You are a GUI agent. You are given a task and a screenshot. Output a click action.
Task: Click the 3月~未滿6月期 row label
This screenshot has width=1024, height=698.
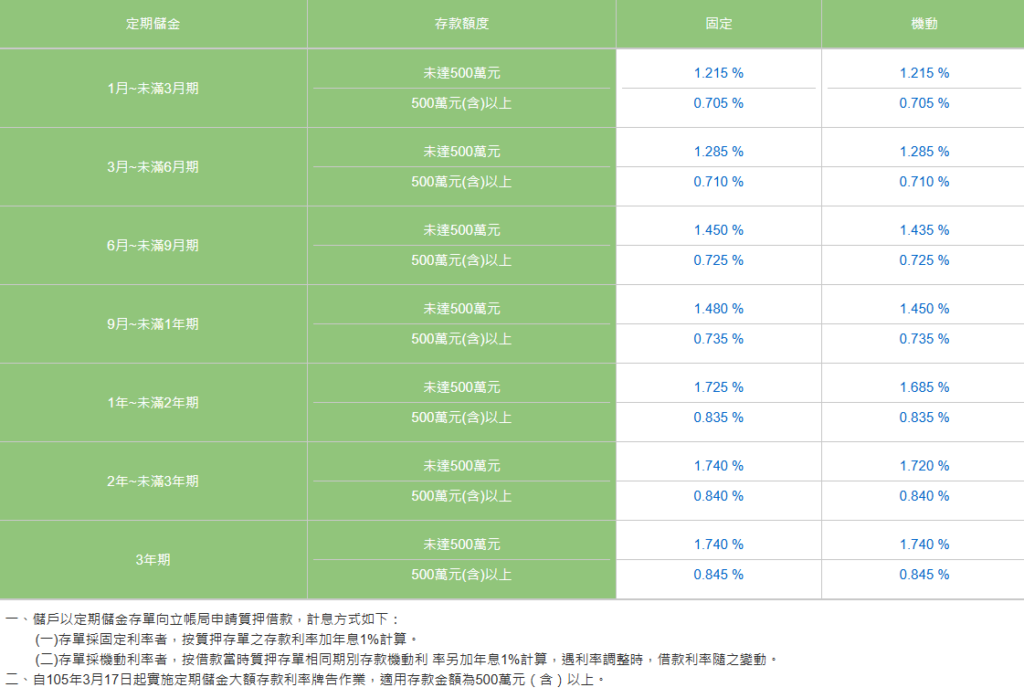pyautogui.click(x=153, y=167)
